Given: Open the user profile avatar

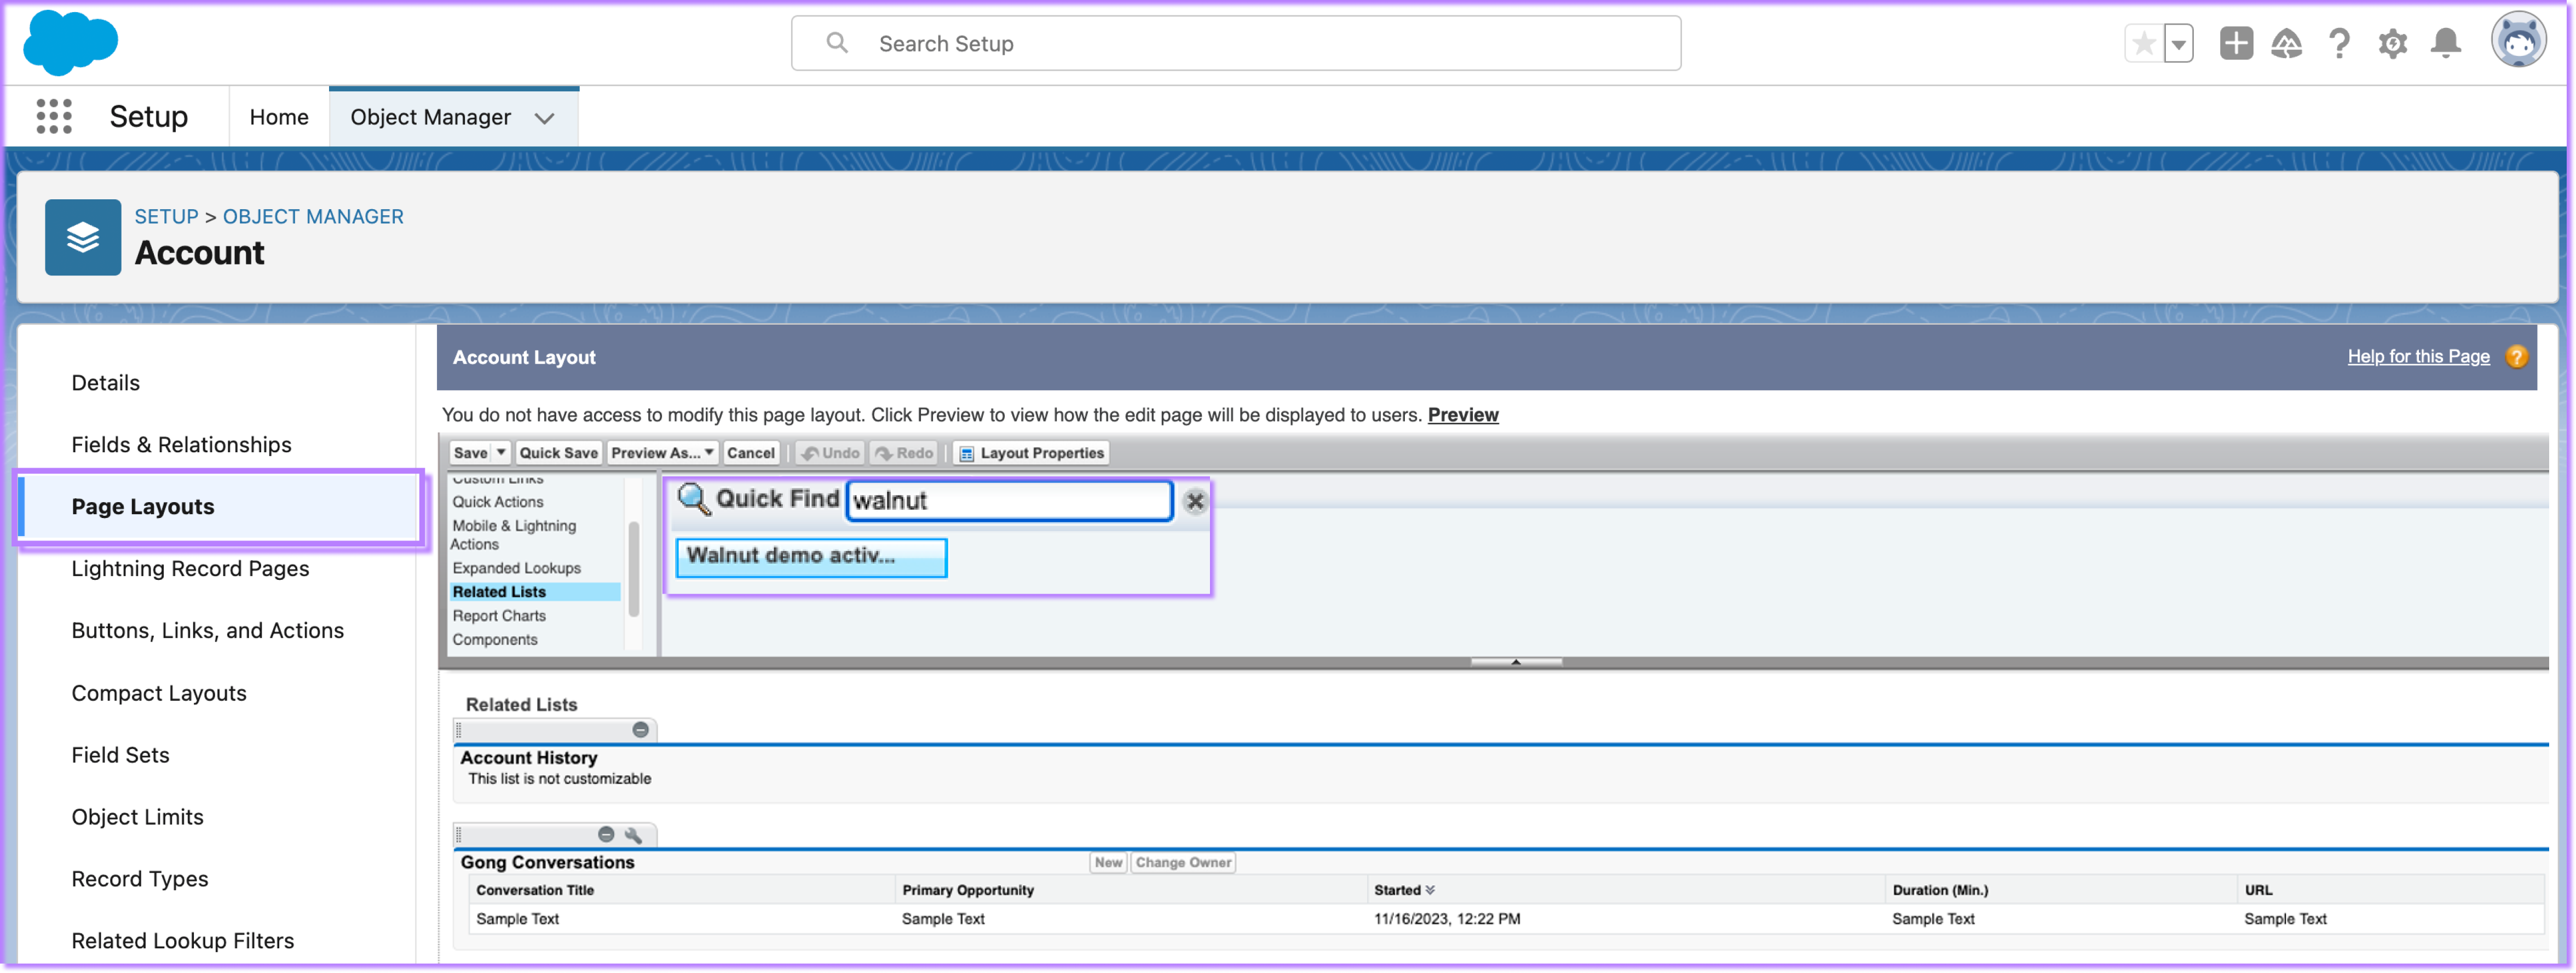Looking at the screenshot, I should coord(2518,40).
